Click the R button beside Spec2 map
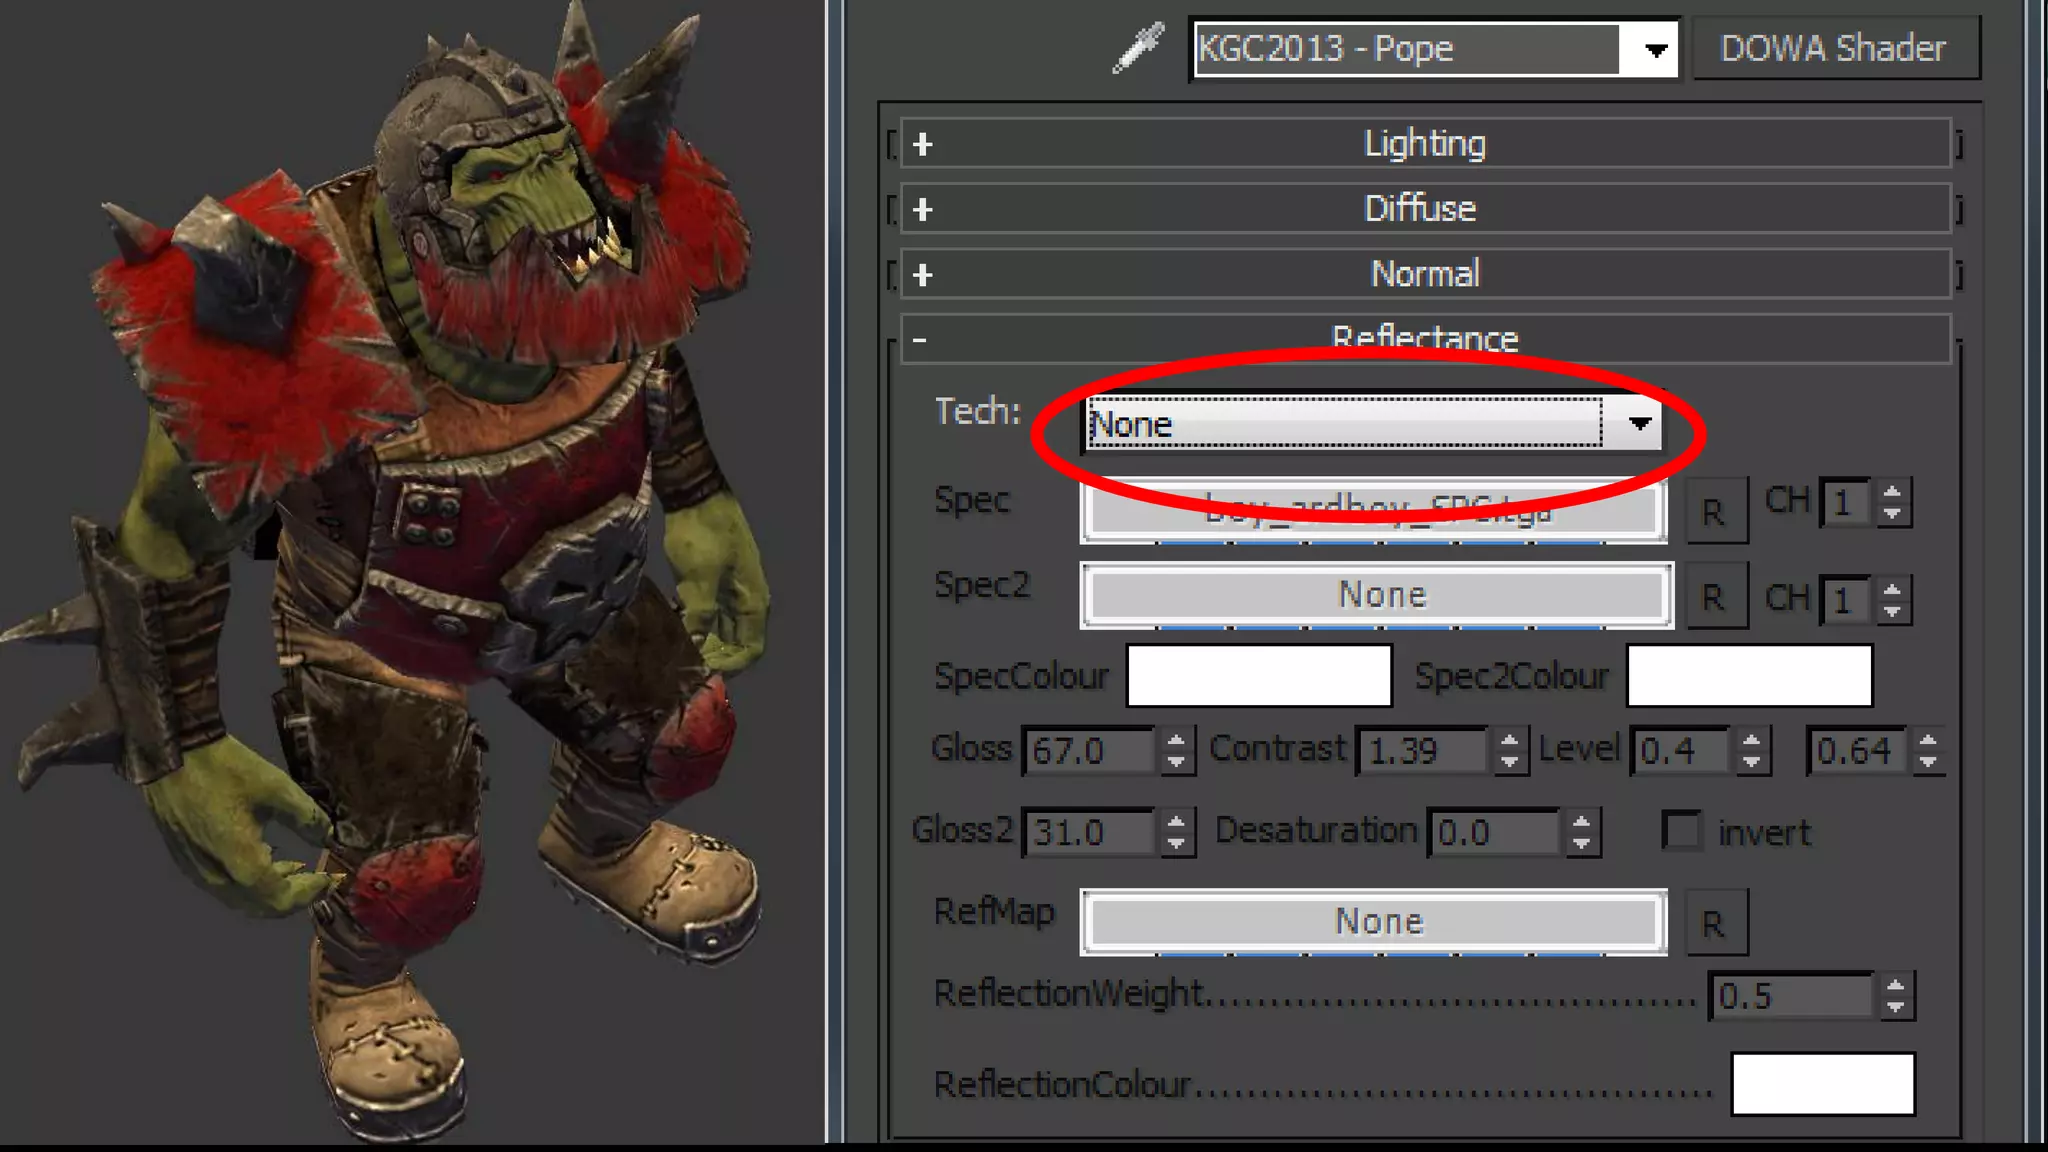Screen dimensions: 2048x1152 [1715, 597]
